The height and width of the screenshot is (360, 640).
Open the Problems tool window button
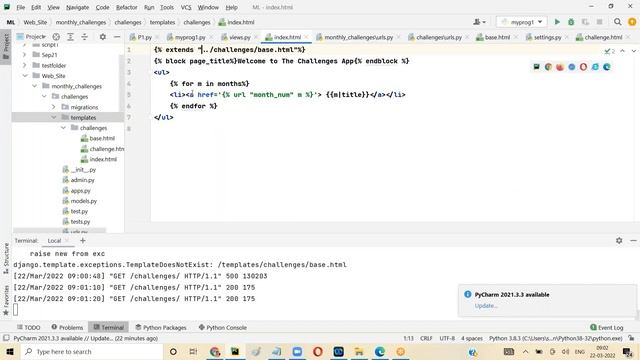(67, 327)
